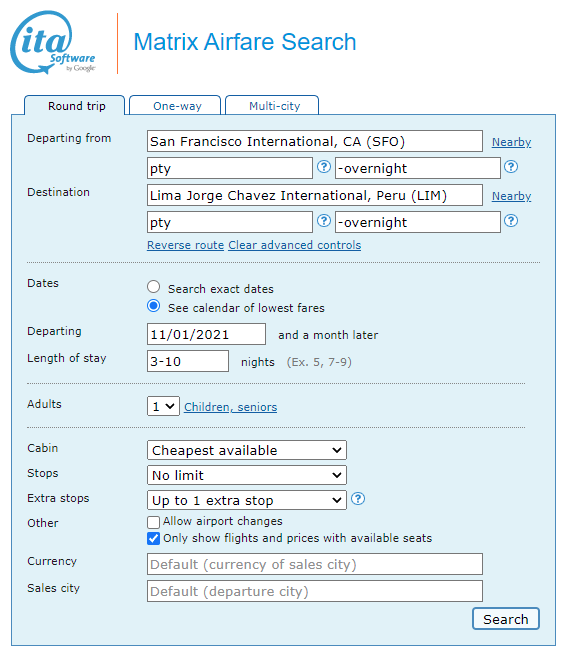Image resolution: width=575 pixels, height=671 pixels.
Task: Switch to the One-way tab
Action: click(x=175, y=105)
